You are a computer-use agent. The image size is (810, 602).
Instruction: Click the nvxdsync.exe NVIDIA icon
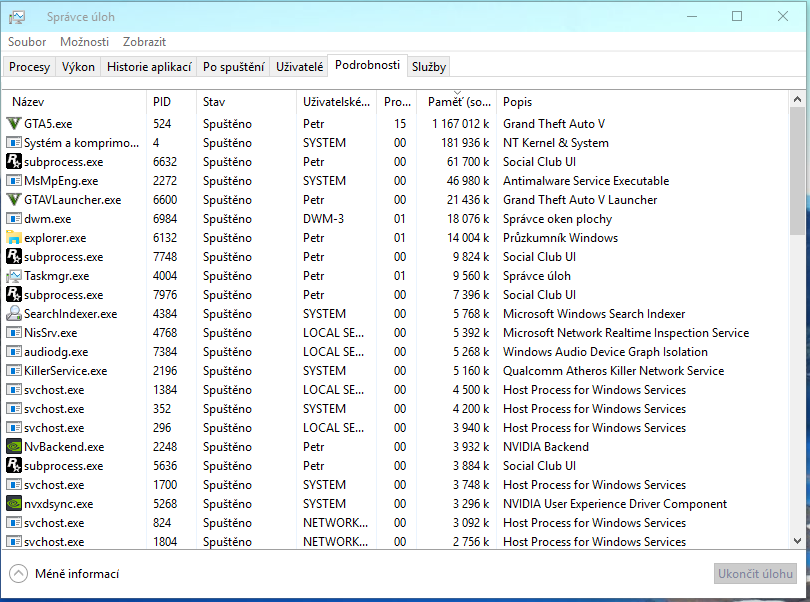14,504
